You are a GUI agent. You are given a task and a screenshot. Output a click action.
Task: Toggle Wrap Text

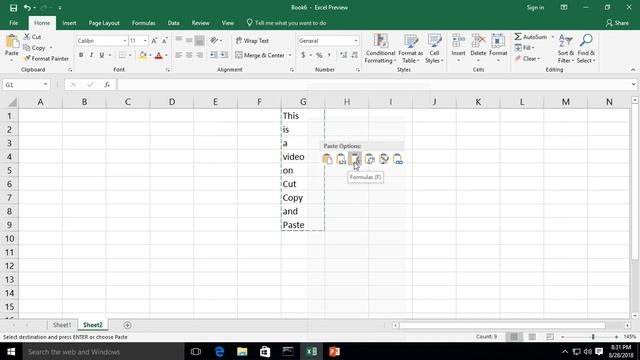[x=252, y=41]
